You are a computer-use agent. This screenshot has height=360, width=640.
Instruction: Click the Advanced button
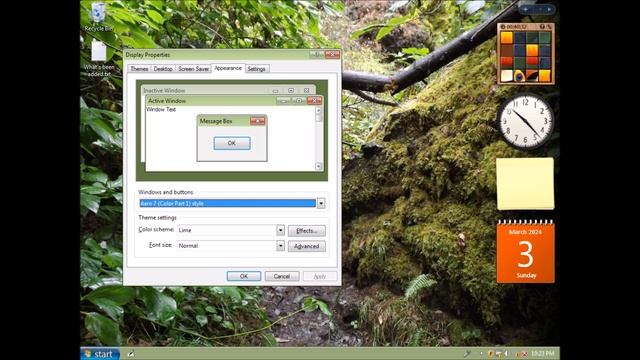(x=307, y=246)
